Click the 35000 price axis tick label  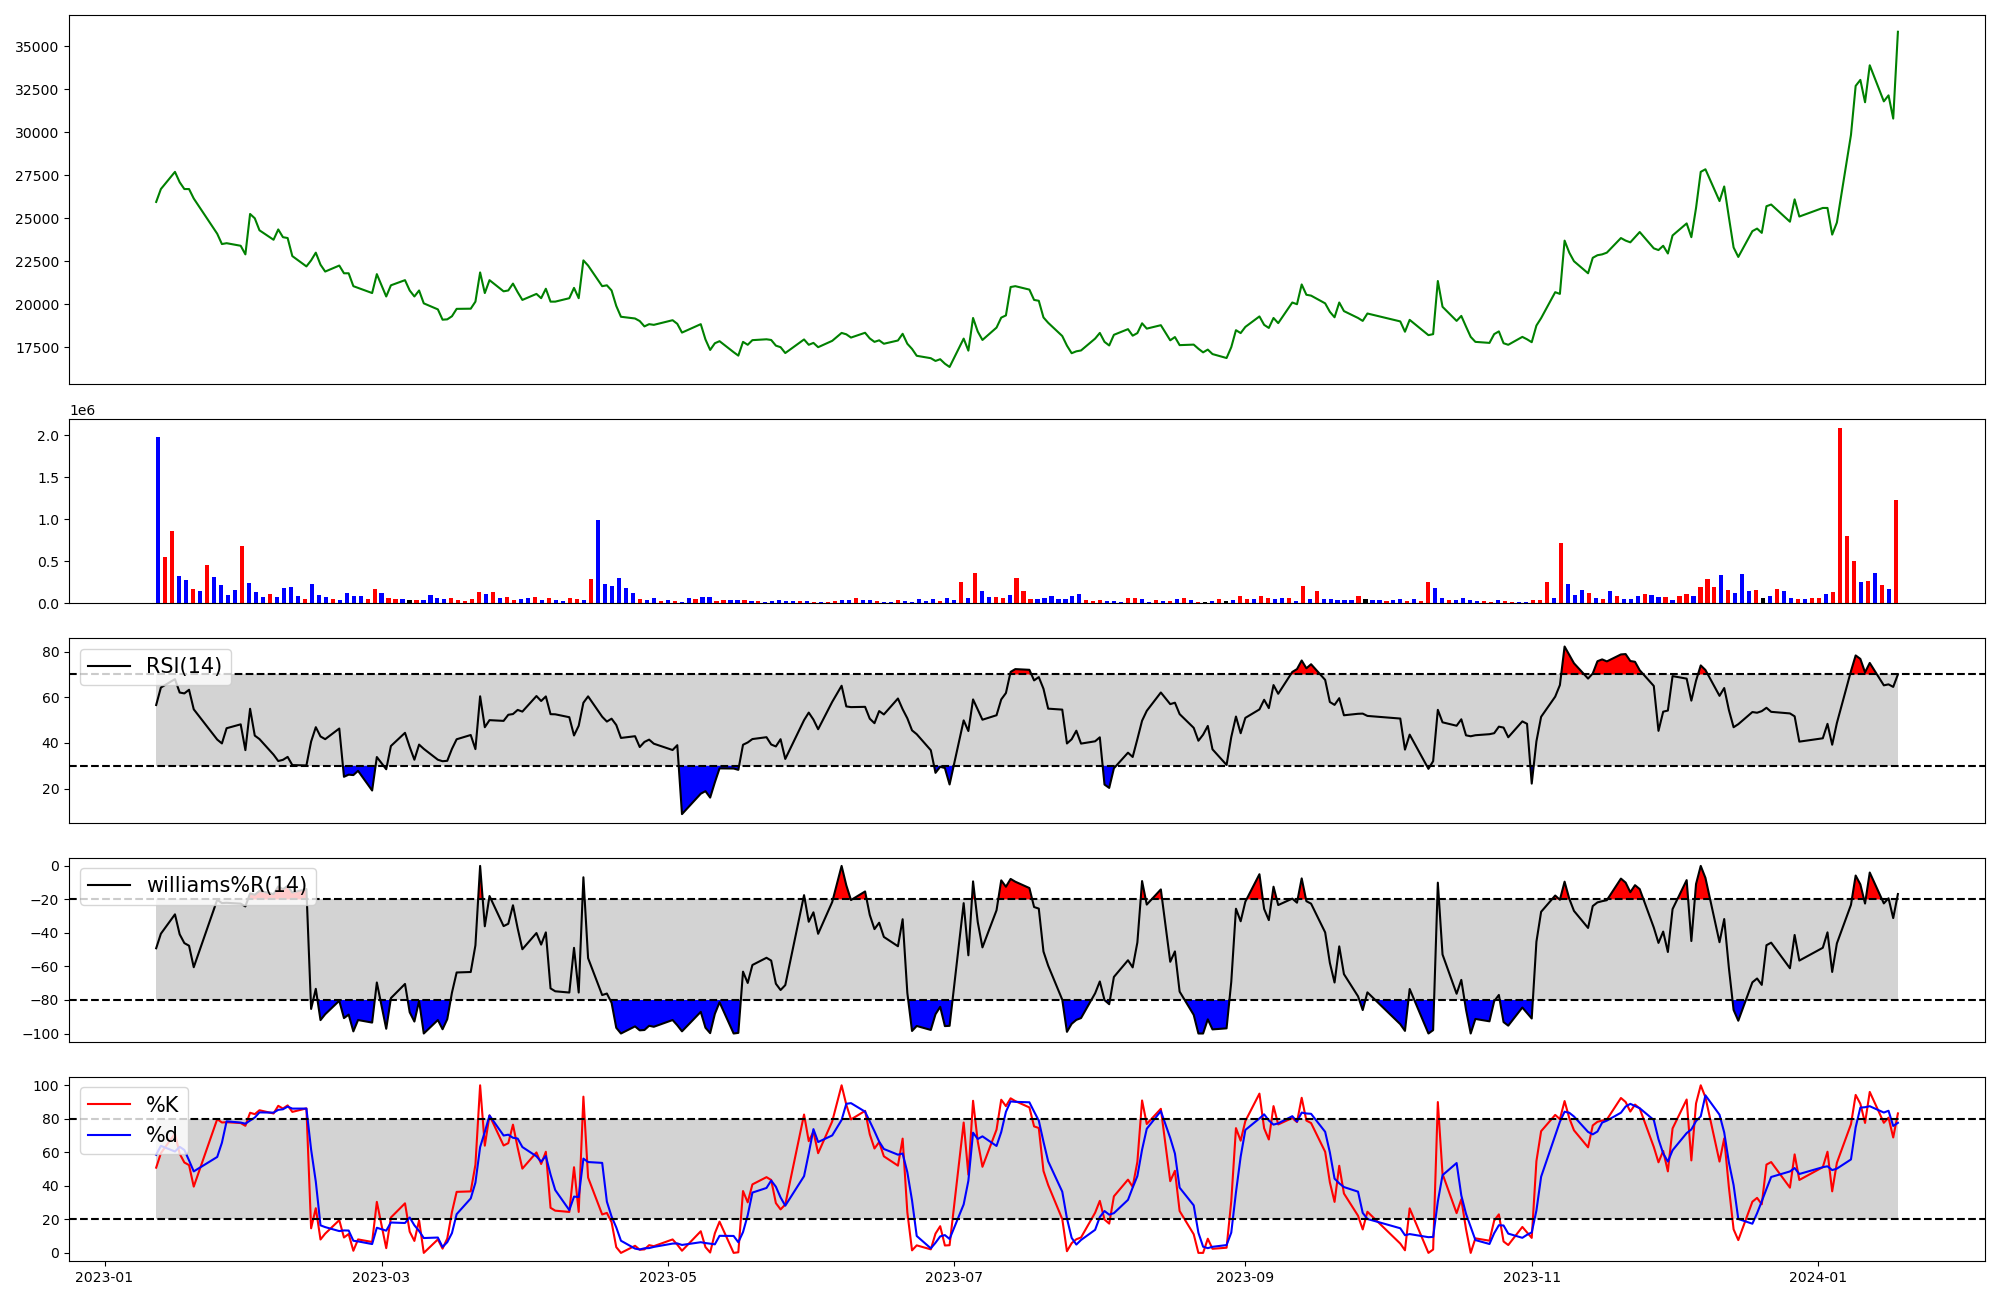(36, 47)
